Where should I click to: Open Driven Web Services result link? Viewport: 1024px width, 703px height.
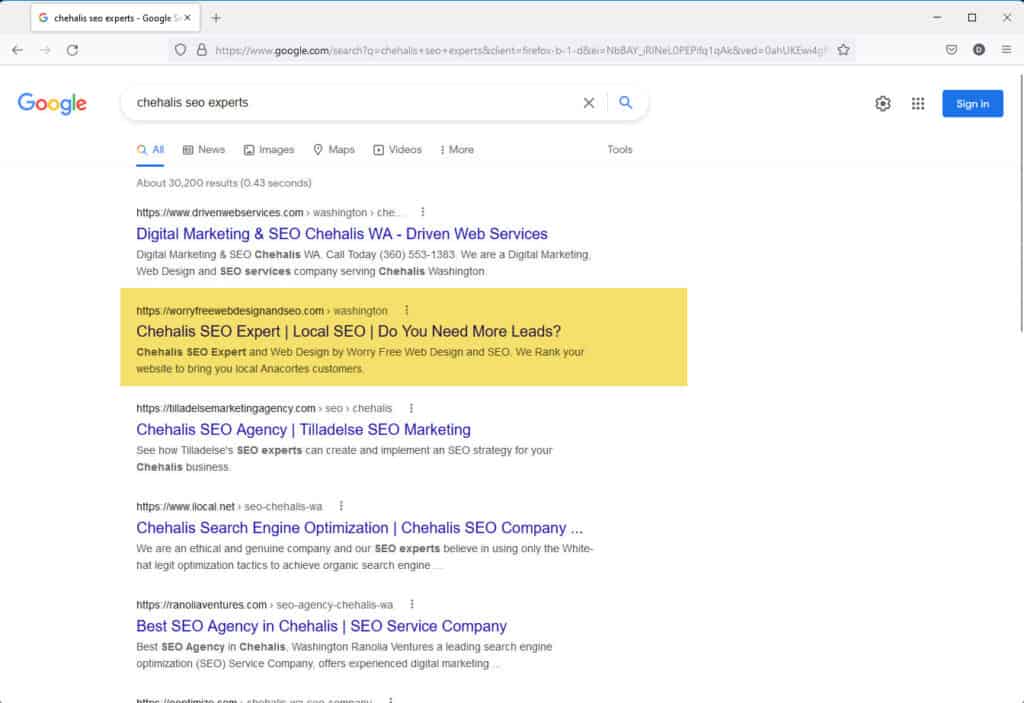click(342, 234)
